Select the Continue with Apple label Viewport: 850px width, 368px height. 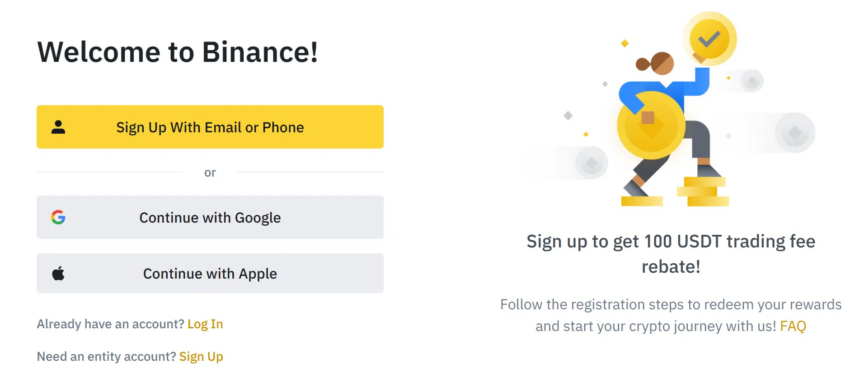click(x=210, y=274)
